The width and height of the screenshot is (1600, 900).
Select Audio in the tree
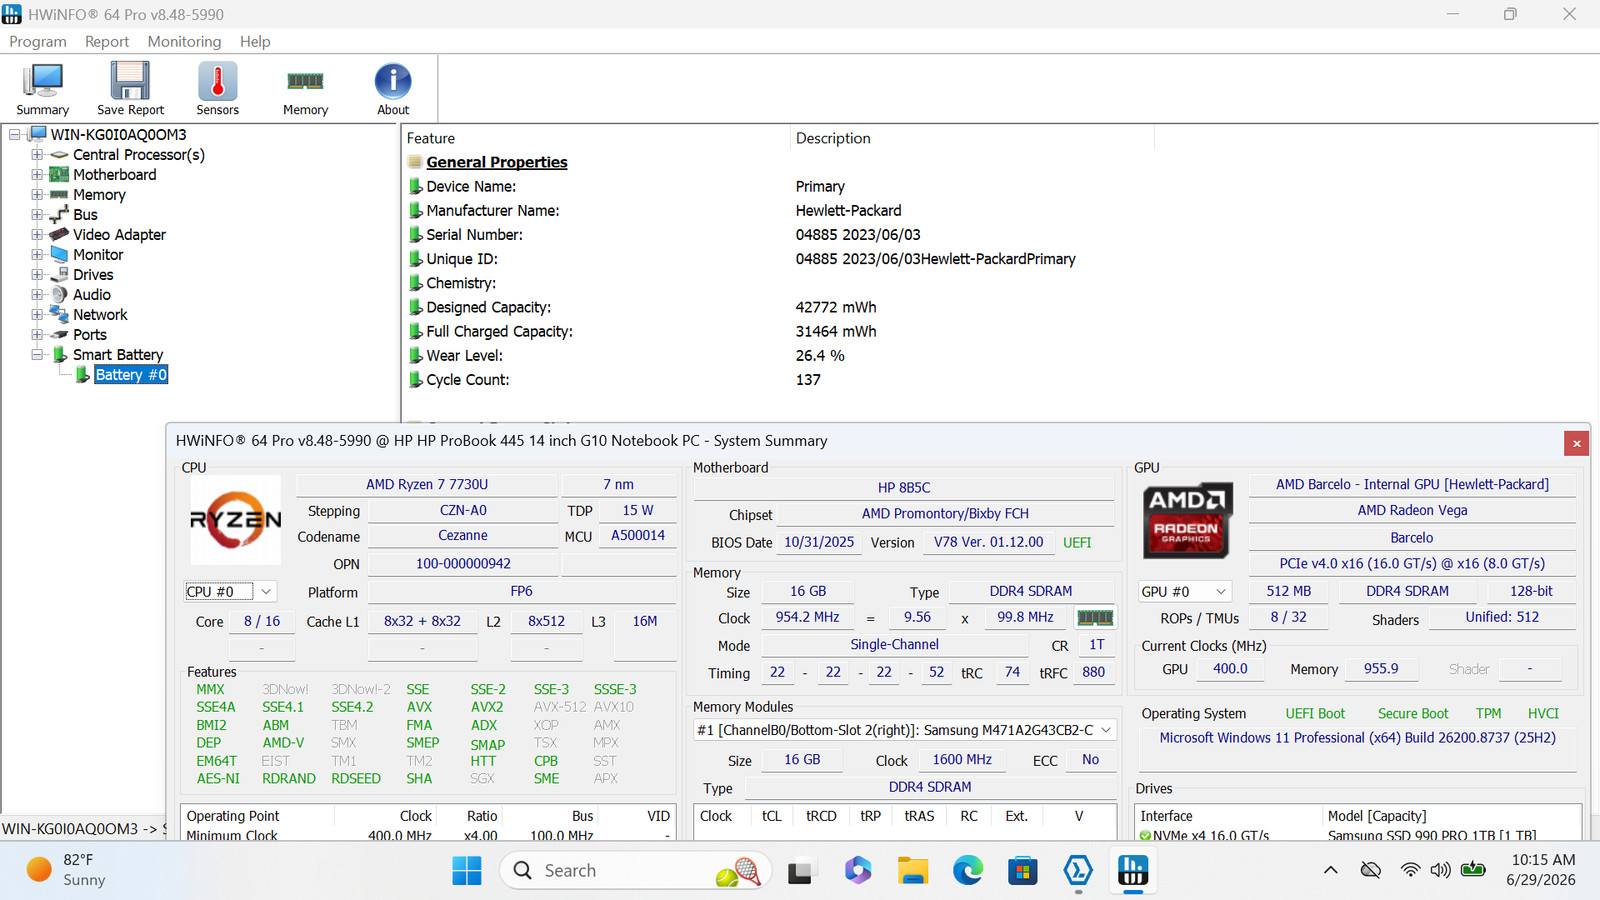pyautogui.click(x=92, y=295)
